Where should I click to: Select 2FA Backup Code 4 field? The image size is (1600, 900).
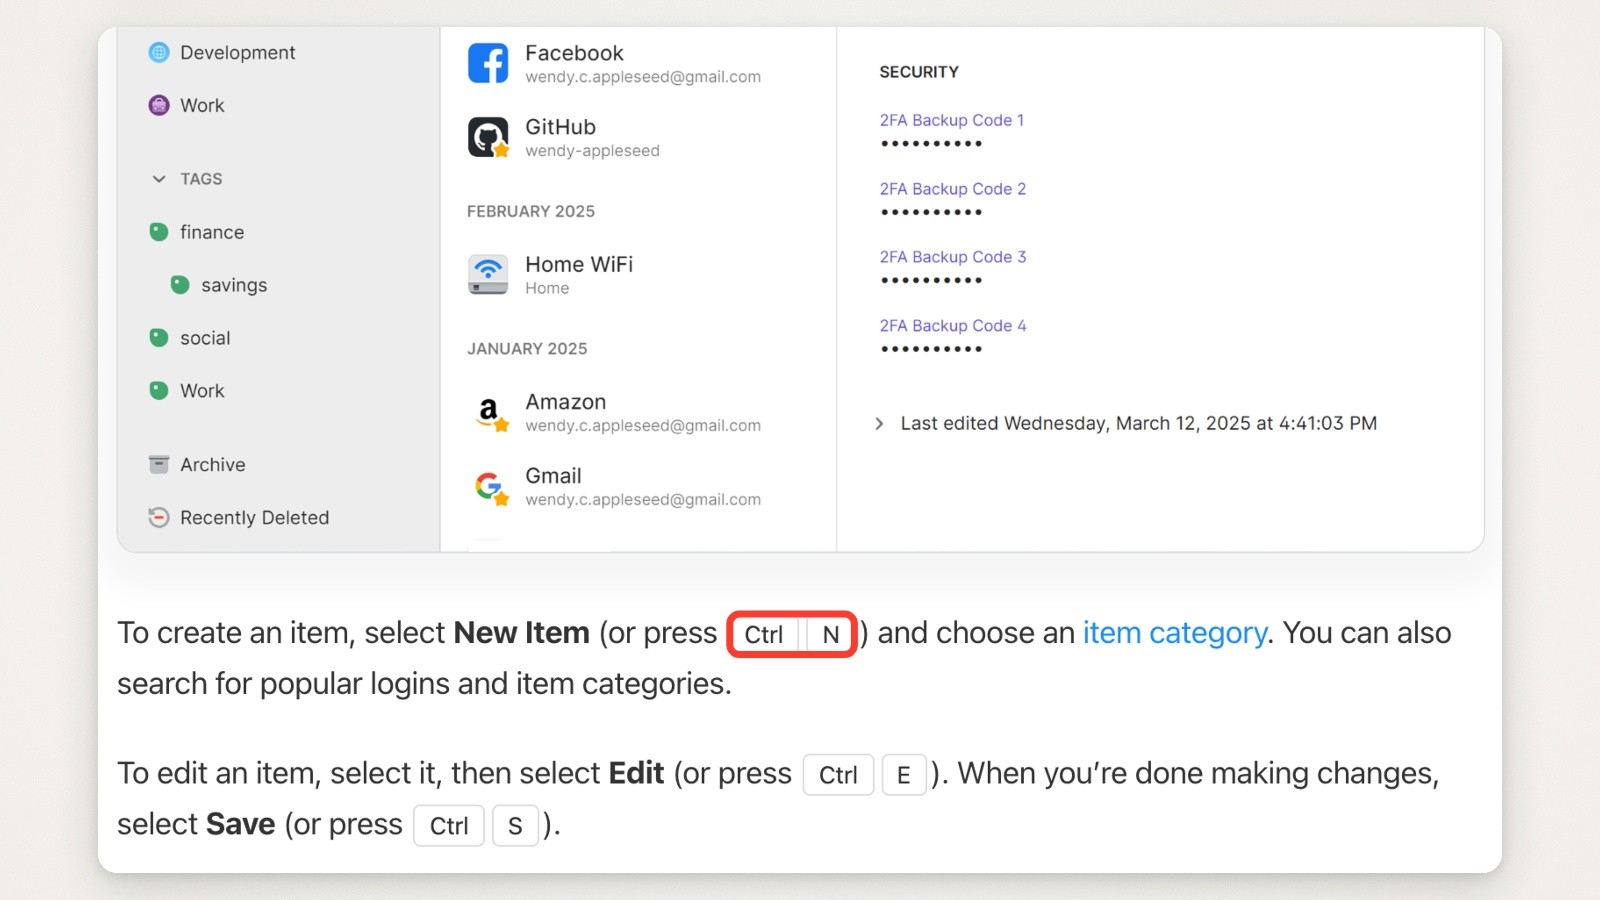click(x=953, y=337)
